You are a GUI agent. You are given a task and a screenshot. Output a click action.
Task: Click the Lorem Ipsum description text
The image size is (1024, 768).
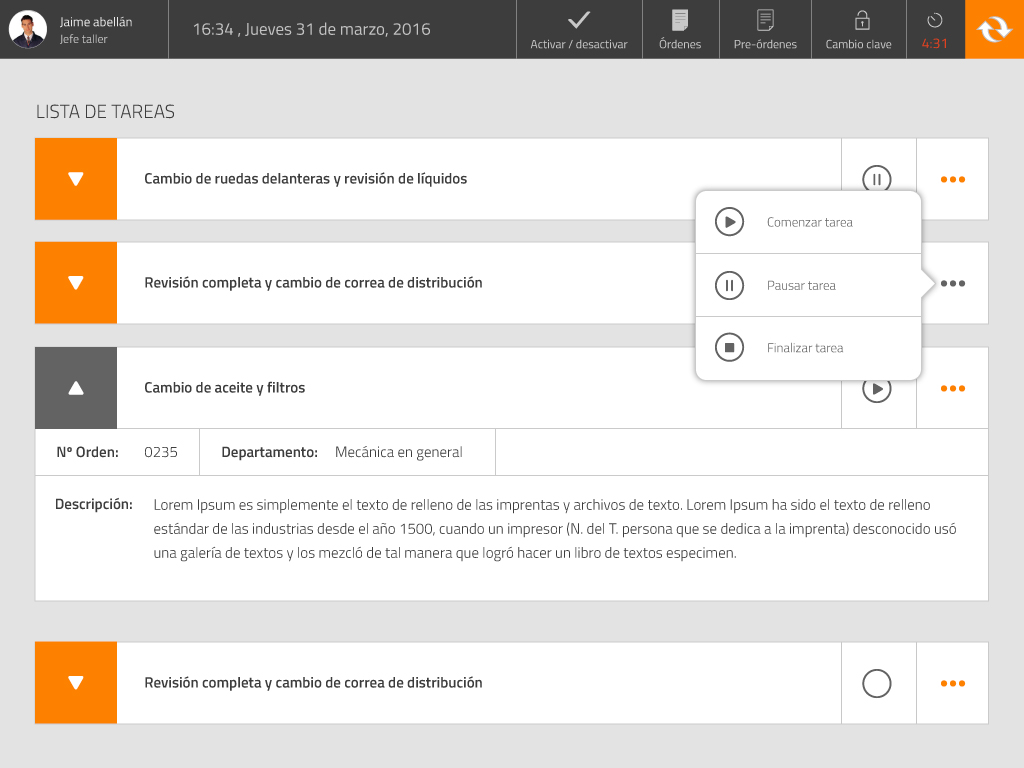pos(554,529)
